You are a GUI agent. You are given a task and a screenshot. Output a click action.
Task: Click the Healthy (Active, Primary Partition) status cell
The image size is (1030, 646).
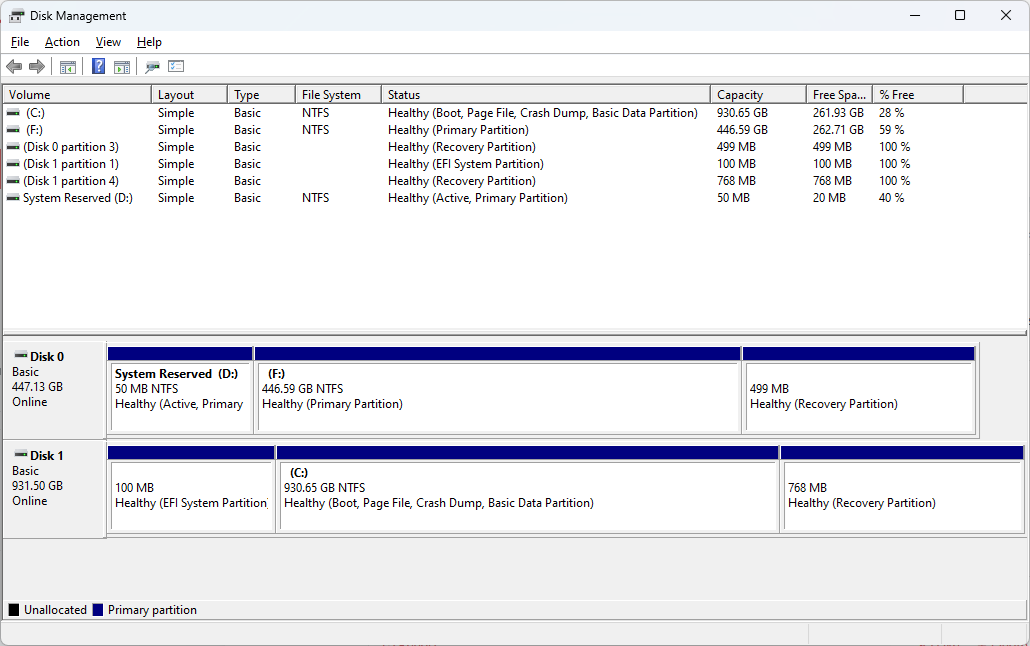(478, 198)
